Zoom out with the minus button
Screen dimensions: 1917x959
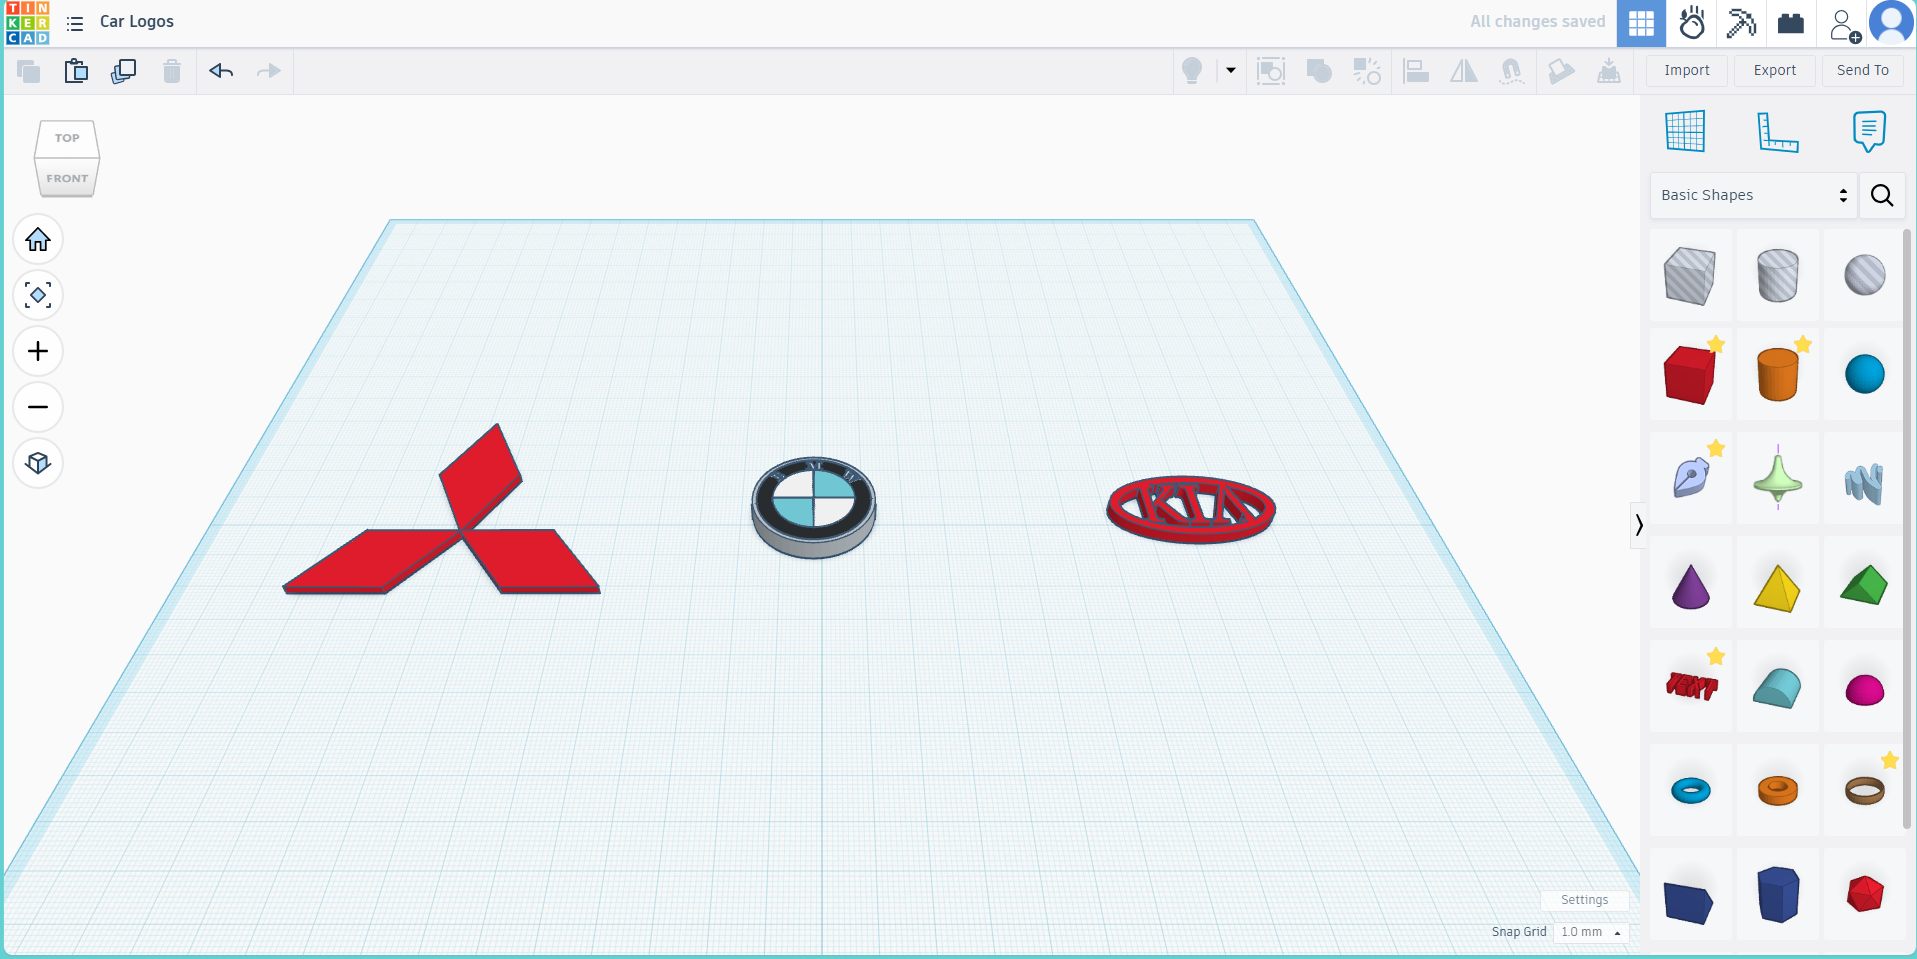[x=38, y=408]
